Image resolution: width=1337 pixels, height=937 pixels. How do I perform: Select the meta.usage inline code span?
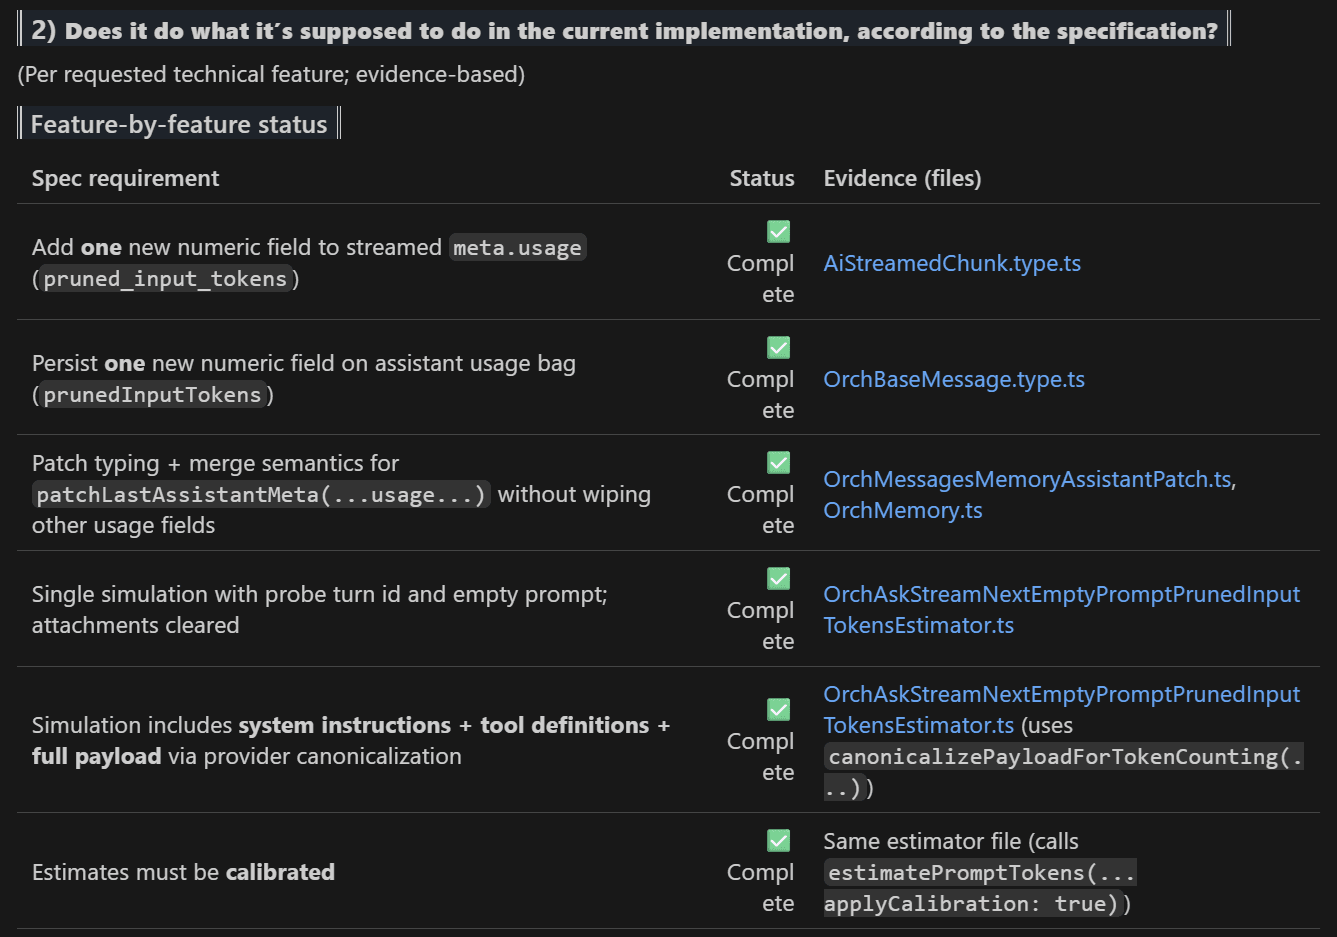point(517,246)
